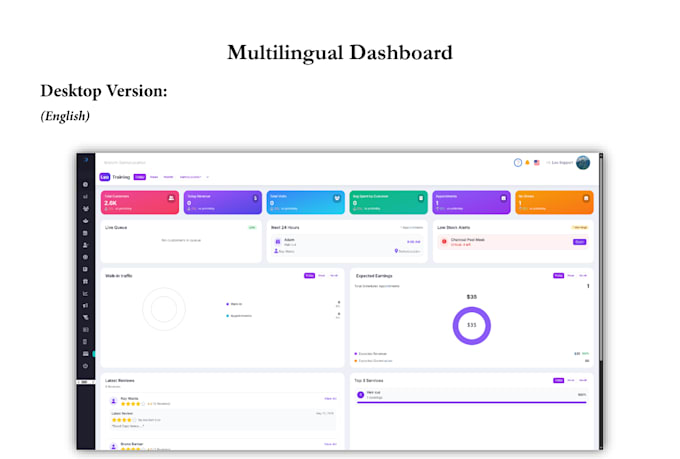680x459 pixels.
Task: Select the Today filter next to Training
Action: [x=140, y=177]
